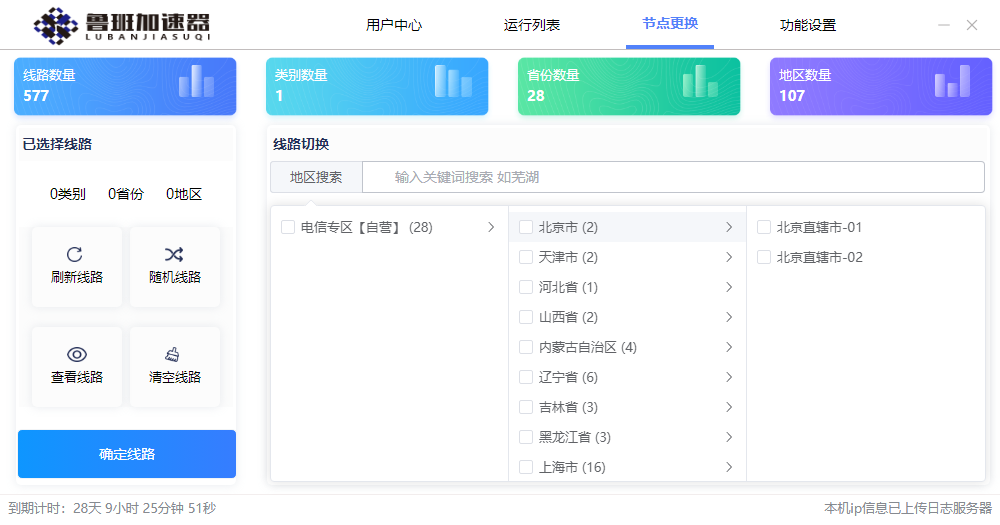Expand the 电信专区 category chevron
The image size is (1000, 525).
point(491,227)
